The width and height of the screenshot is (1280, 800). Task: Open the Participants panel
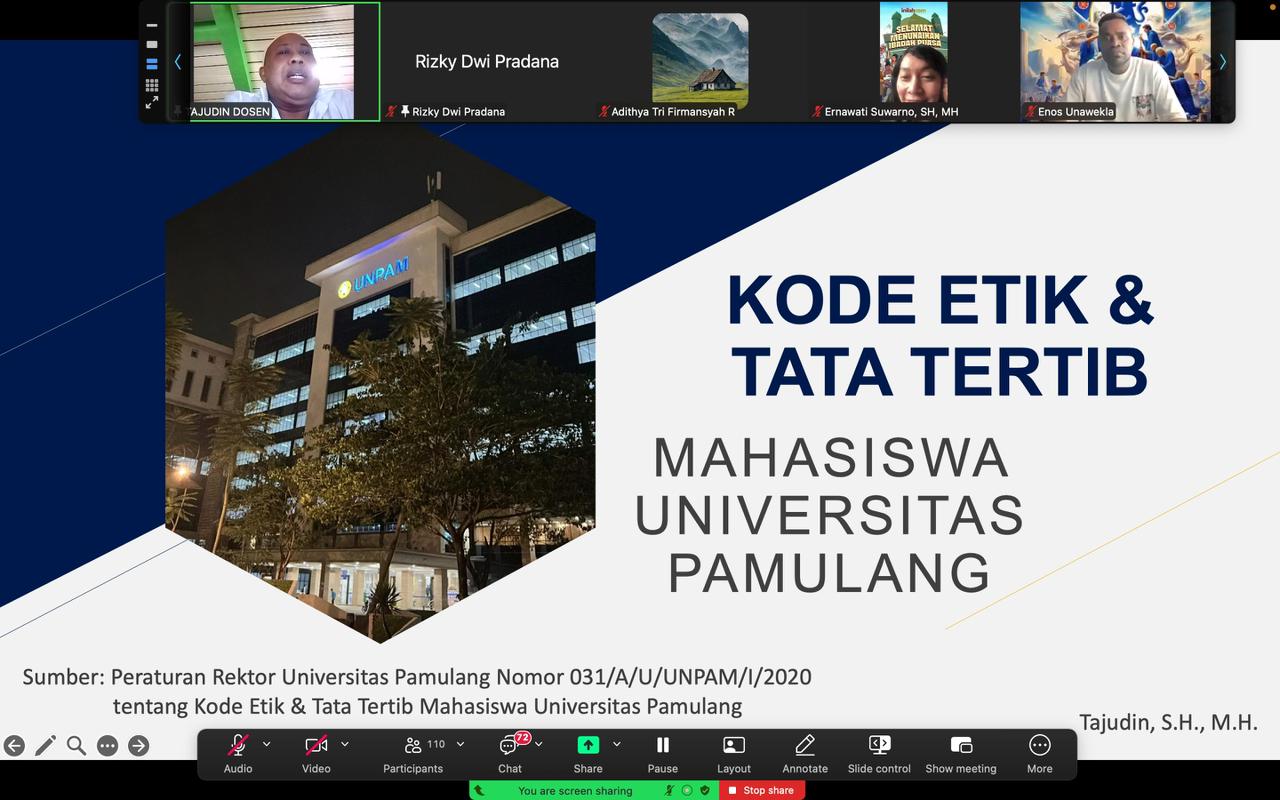(x=413, y=754)
